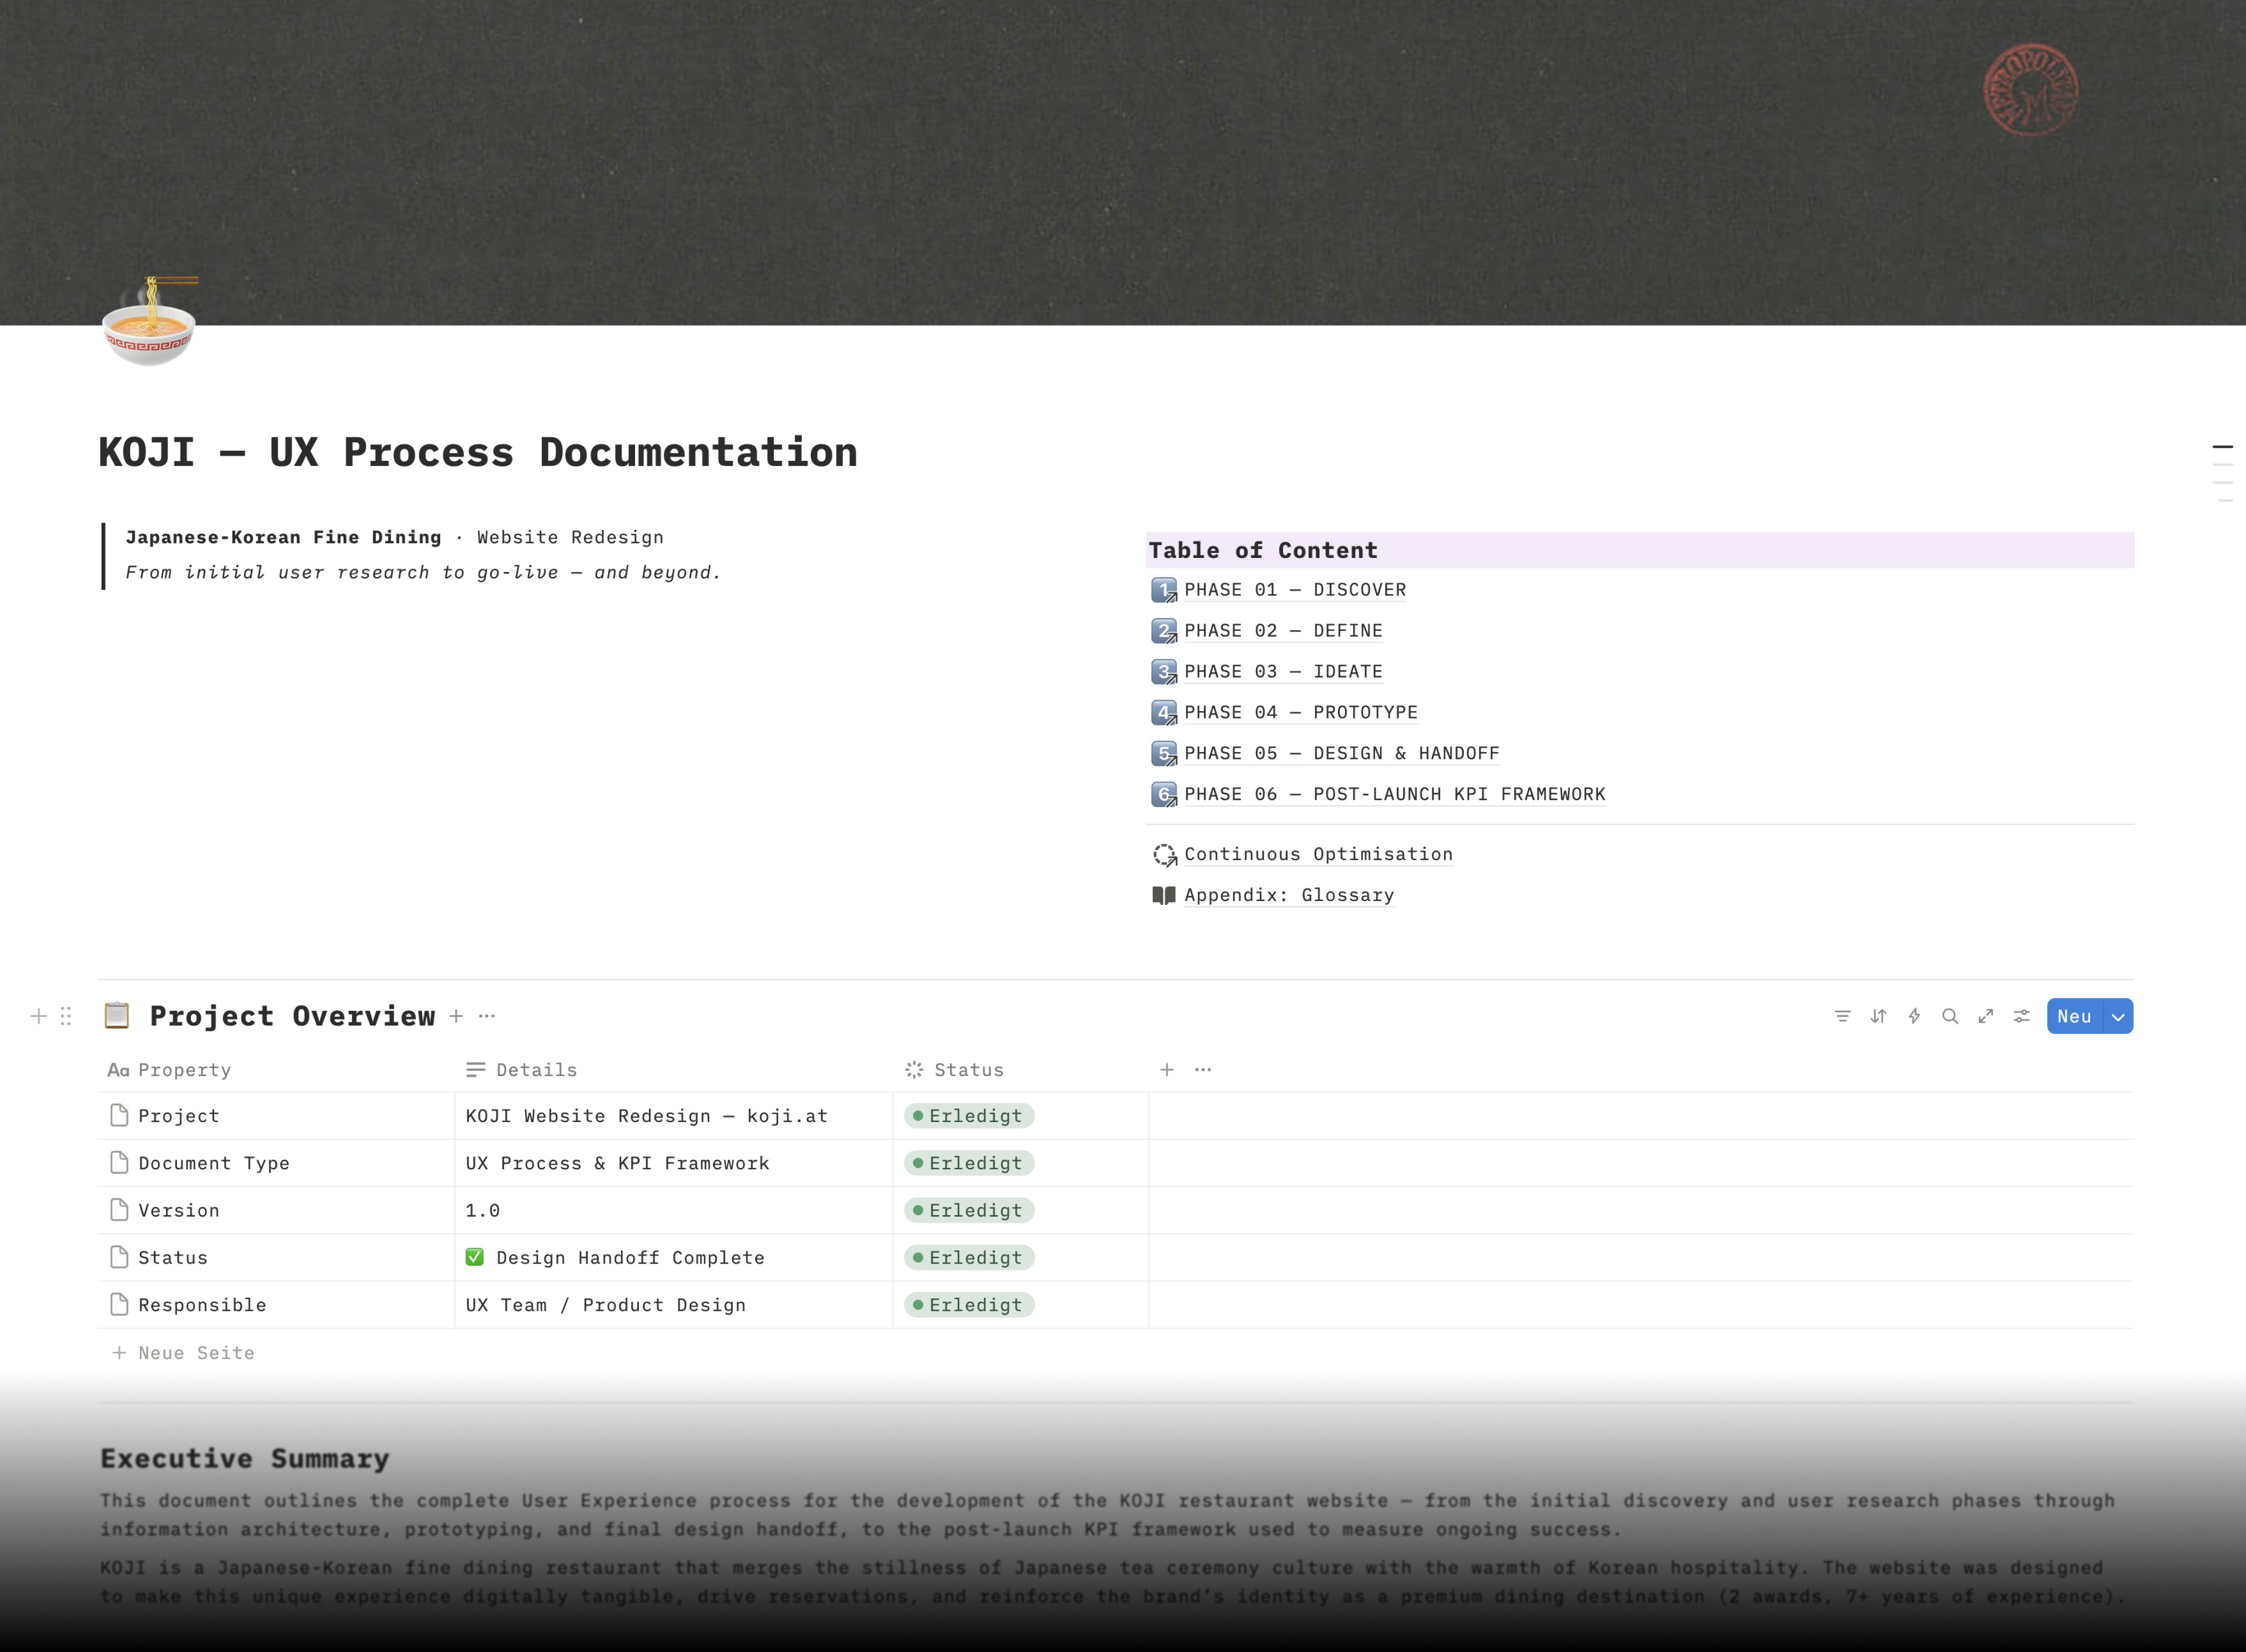
Task: Open database full page with expand icon
Action: 1986,1016
